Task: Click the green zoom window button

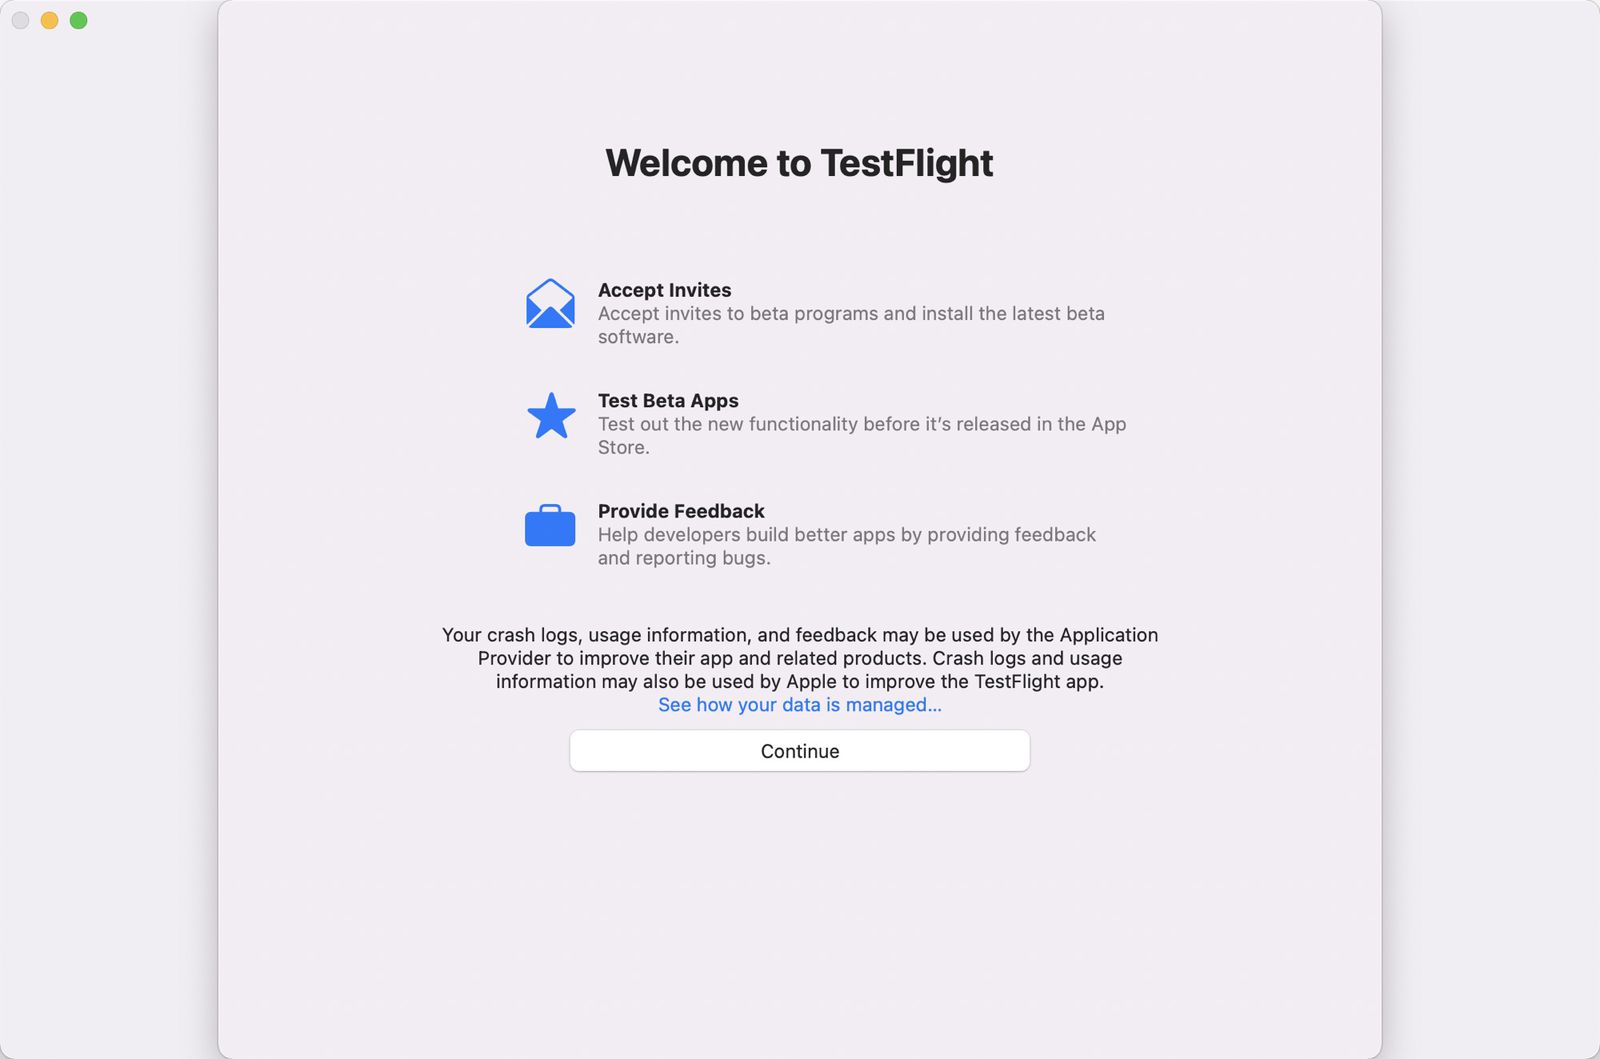Action: coord(76,20)
